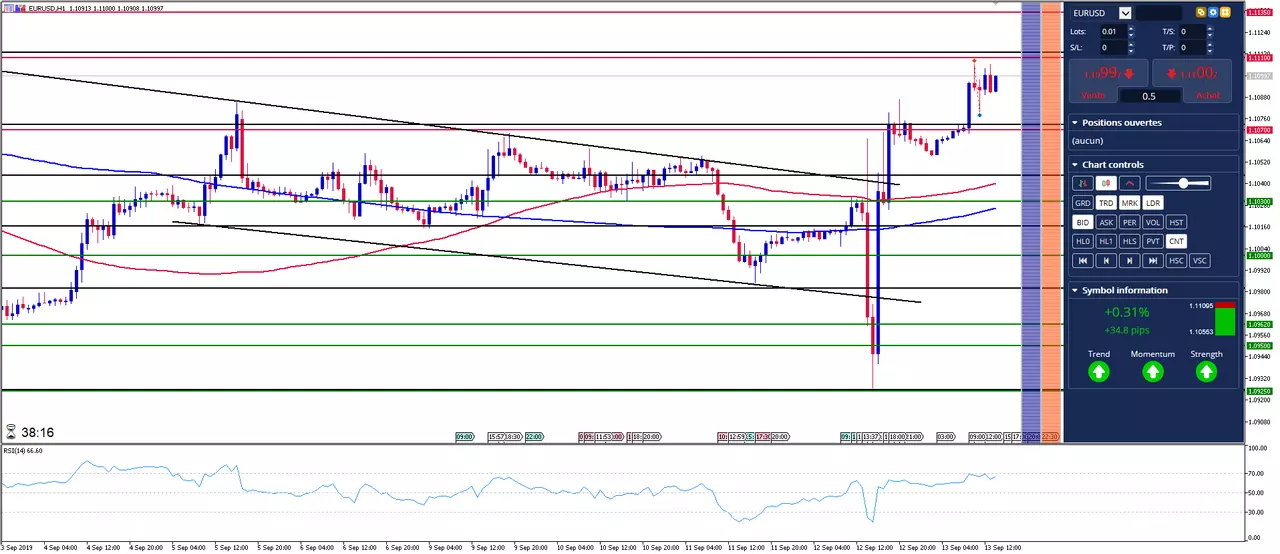
Task: Click the T/S input field
Action: [x=1192, y=31]
